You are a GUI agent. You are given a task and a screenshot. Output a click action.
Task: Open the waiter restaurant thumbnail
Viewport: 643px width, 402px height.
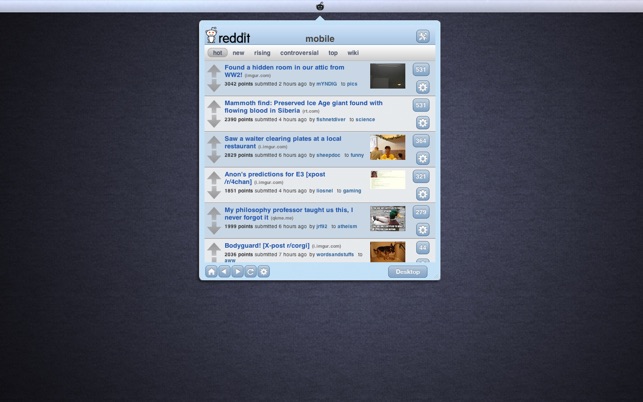pos(388,147)
